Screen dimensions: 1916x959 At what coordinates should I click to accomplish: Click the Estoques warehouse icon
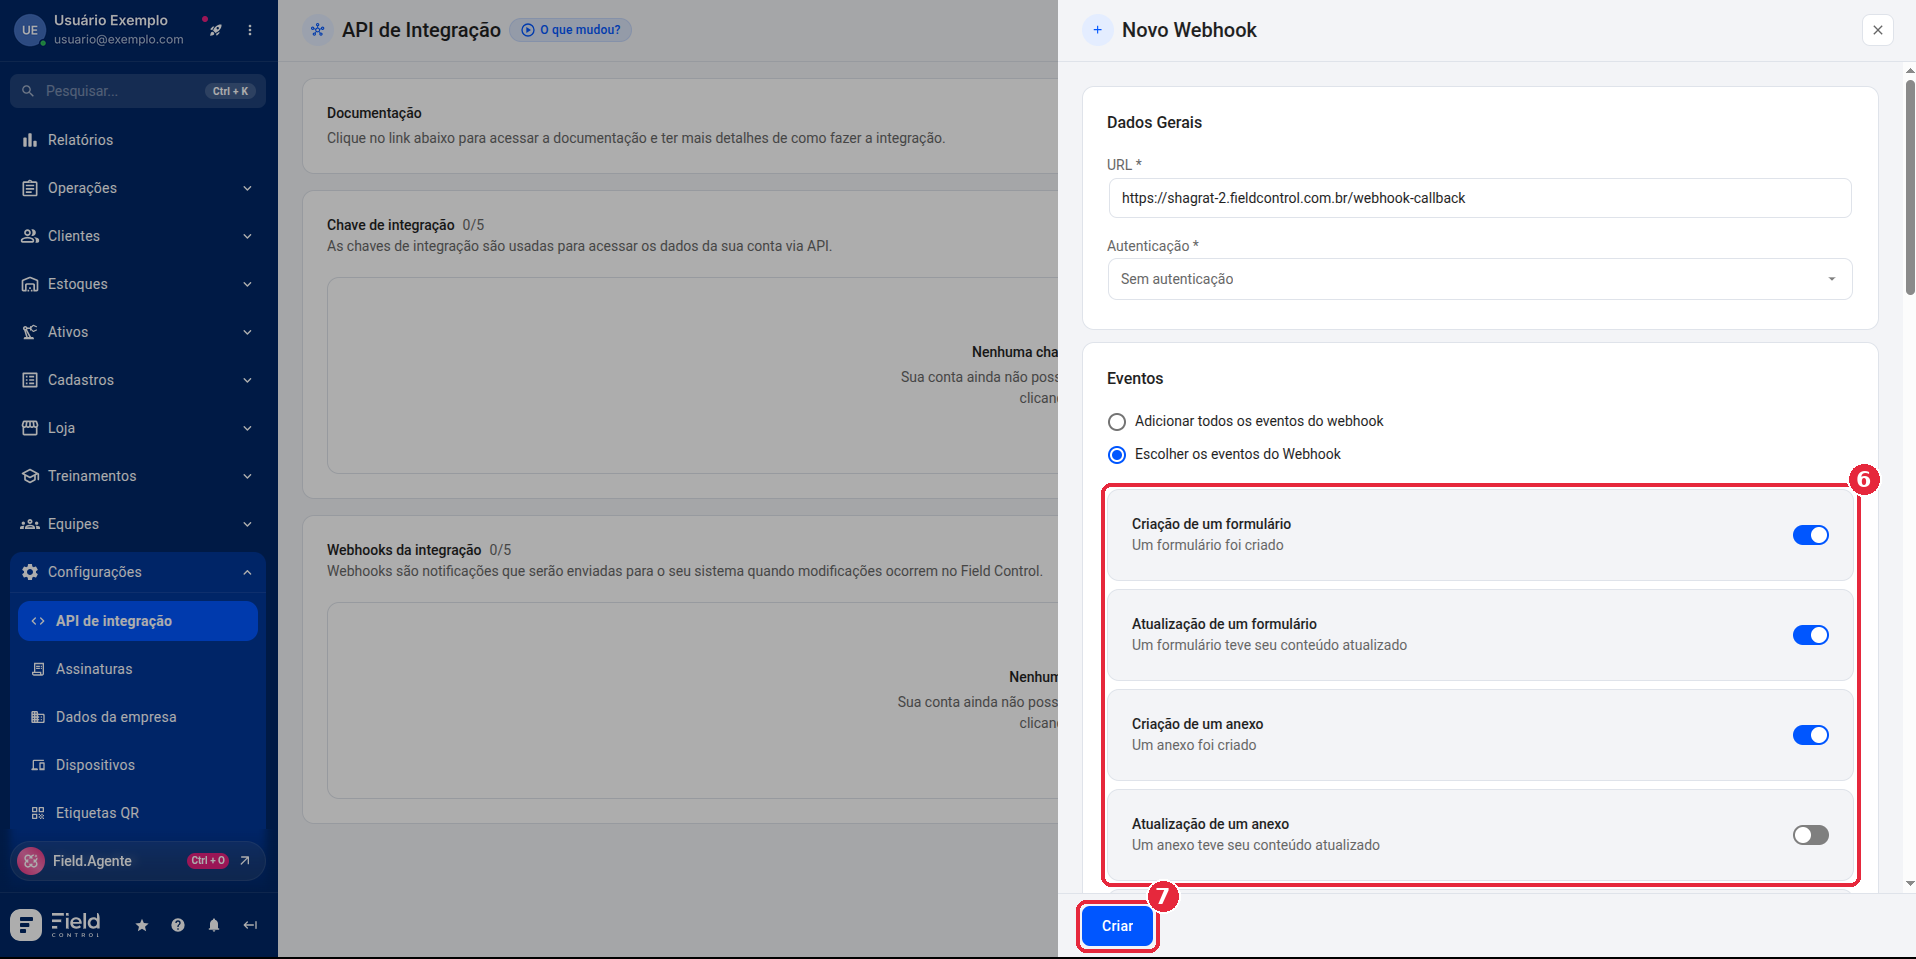[30, 284]
